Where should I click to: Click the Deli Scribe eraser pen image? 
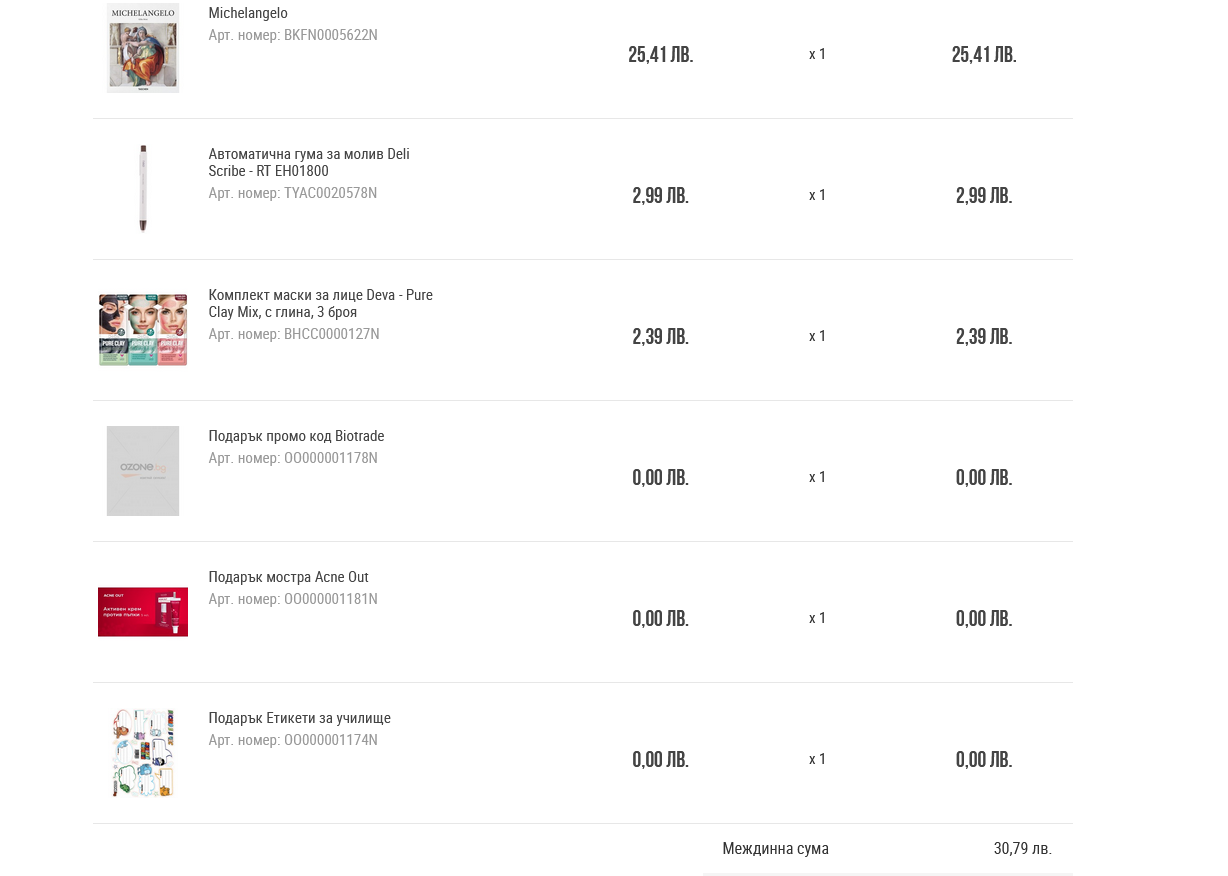click(143, 188)
